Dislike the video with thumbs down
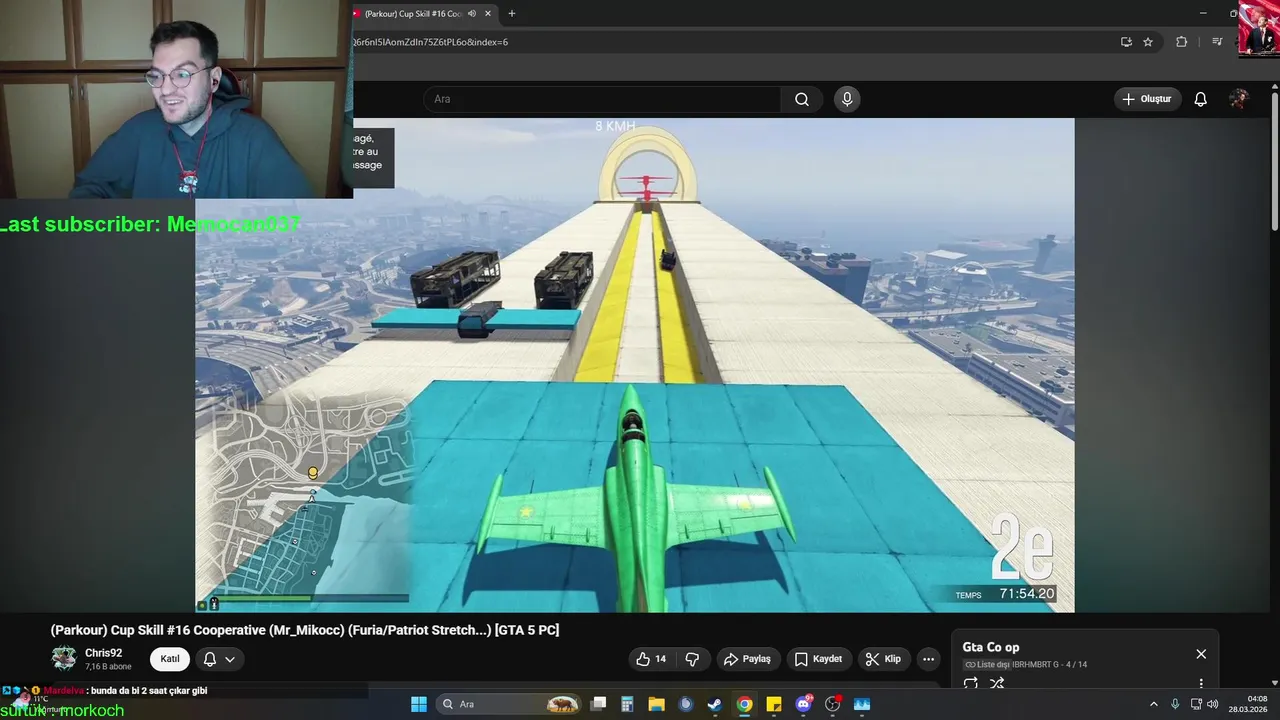Screen dimensions: 1280x720 (x=692, y=659)
